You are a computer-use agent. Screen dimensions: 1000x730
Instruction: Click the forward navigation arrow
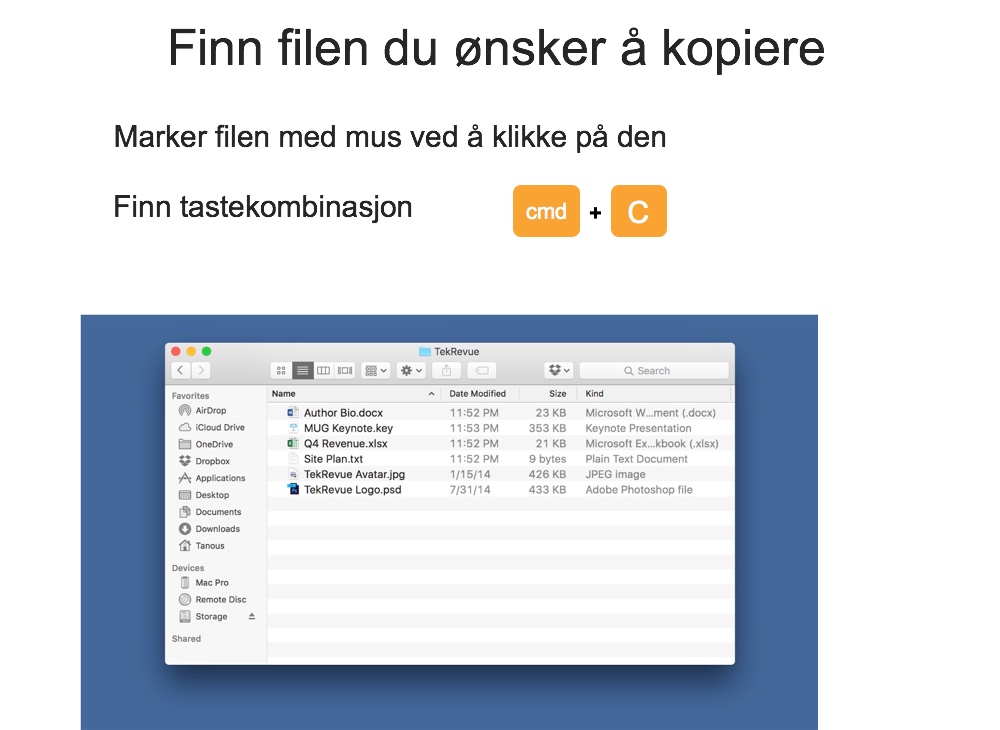[x=201, y=370]
